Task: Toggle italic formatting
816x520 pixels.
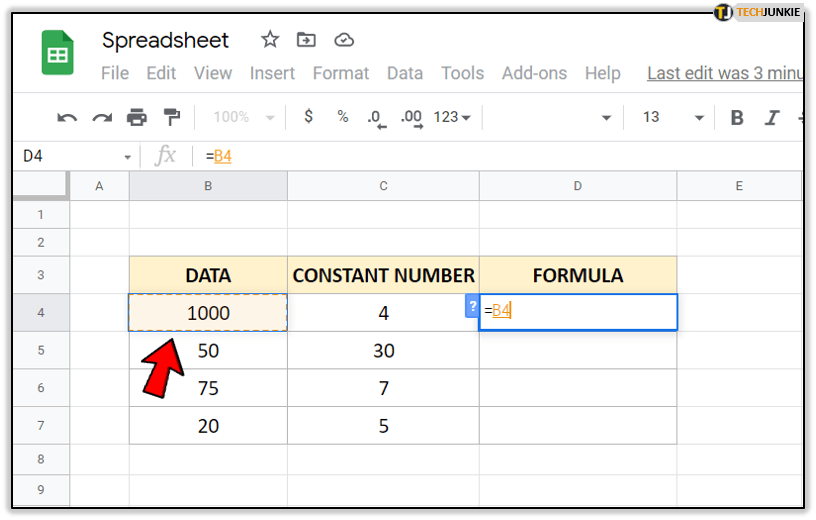Action: click(x=771, y=118)
